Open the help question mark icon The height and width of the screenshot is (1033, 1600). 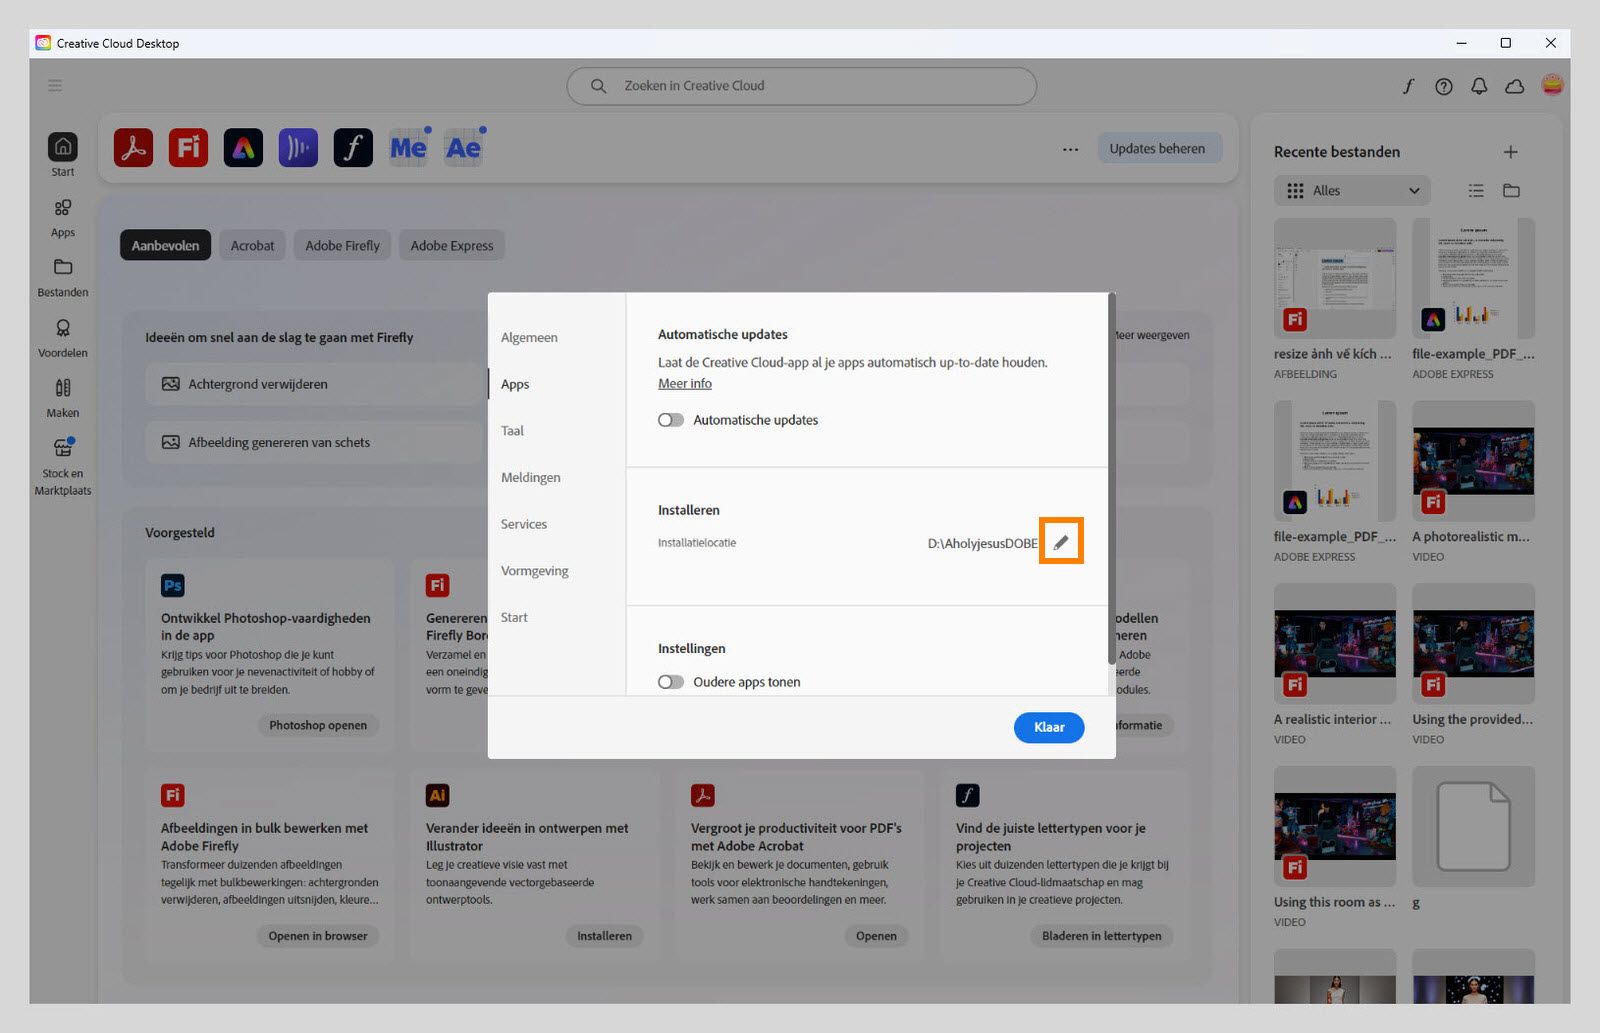pos(1444,86)
